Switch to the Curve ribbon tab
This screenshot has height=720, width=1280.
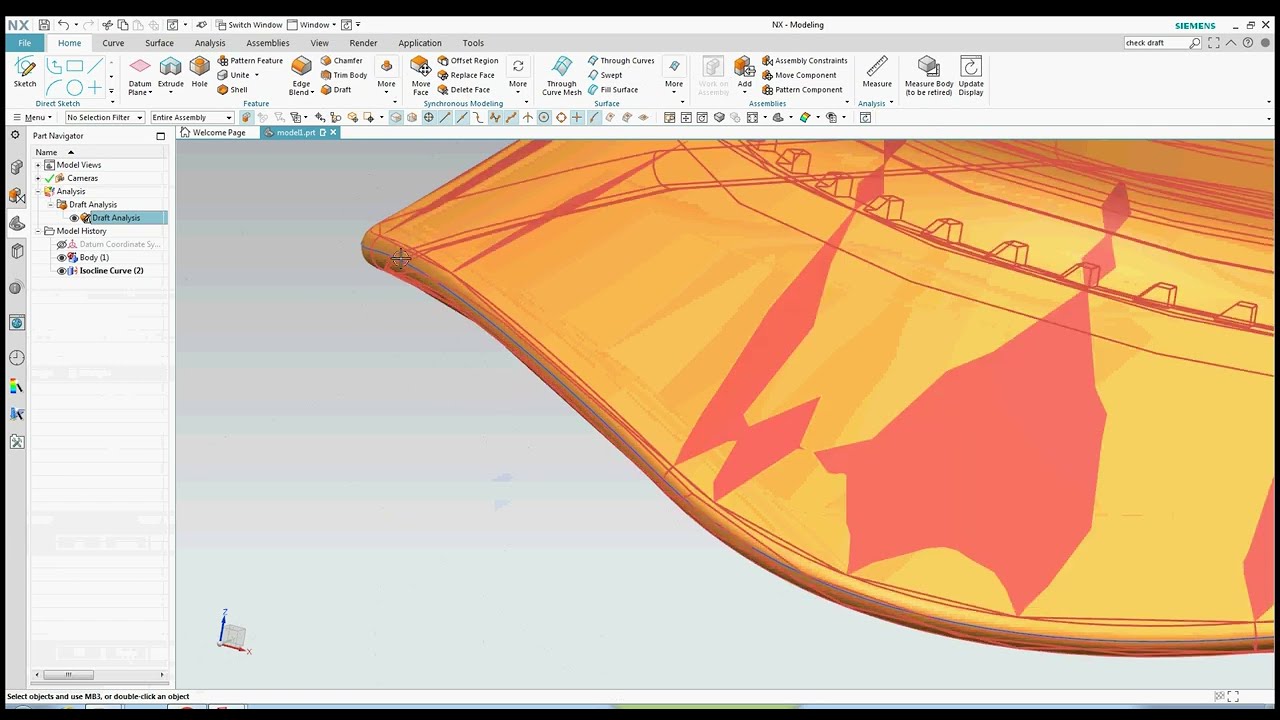coord(113,43)
